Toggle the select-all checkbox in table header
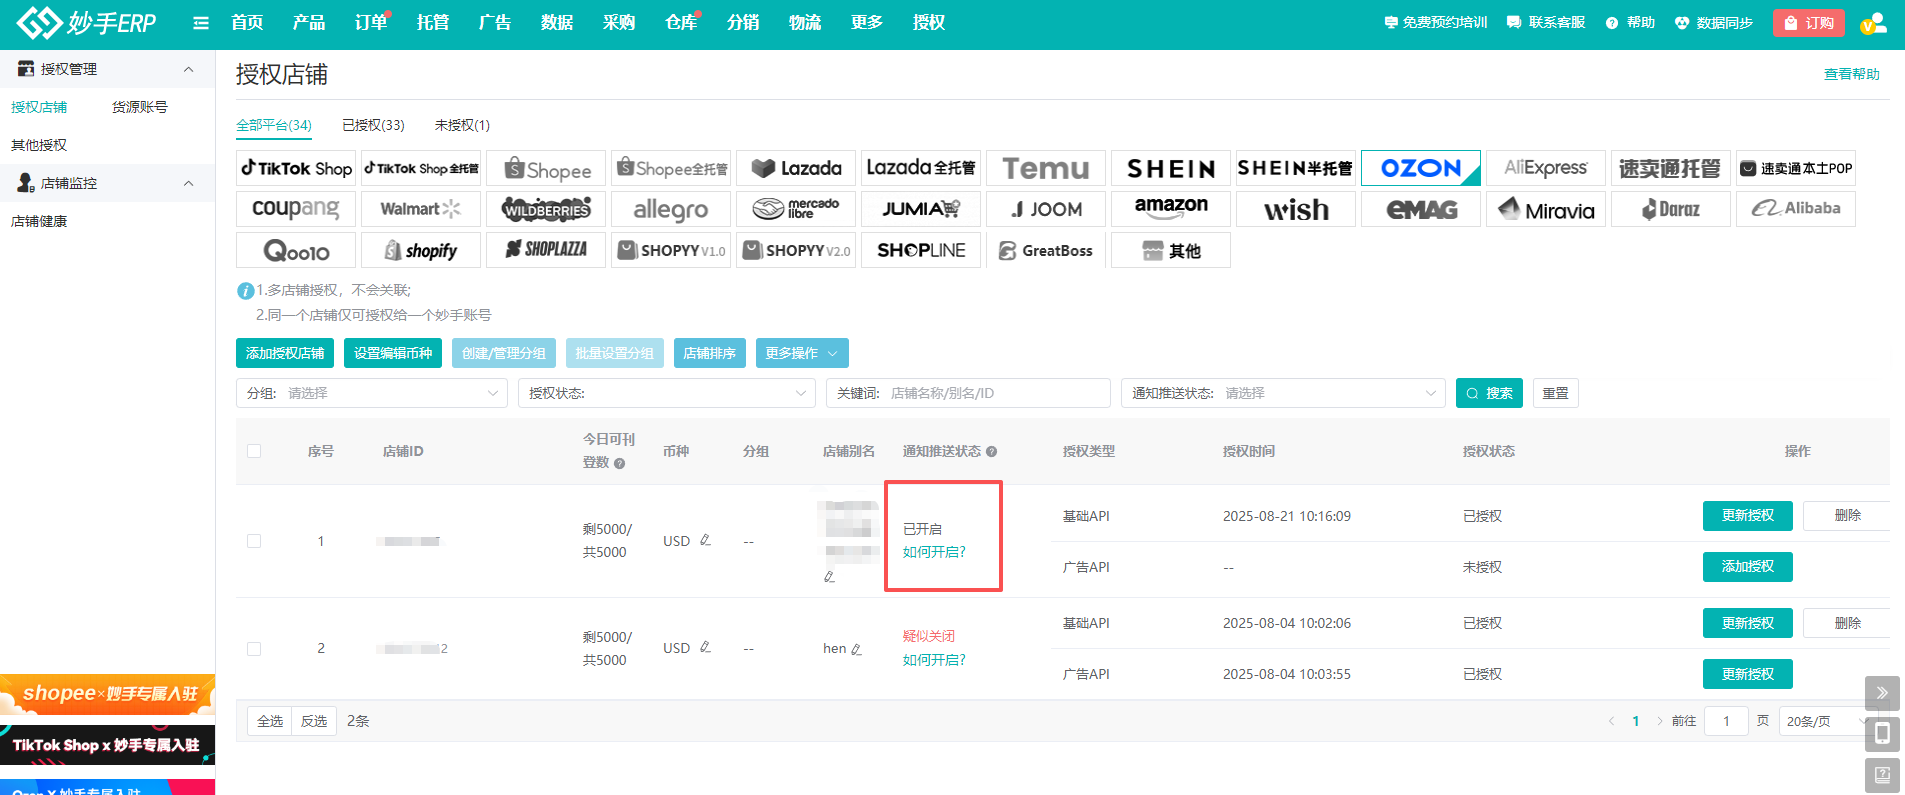This screenshot has height=795, width=1905. click(x=254, y=451)
